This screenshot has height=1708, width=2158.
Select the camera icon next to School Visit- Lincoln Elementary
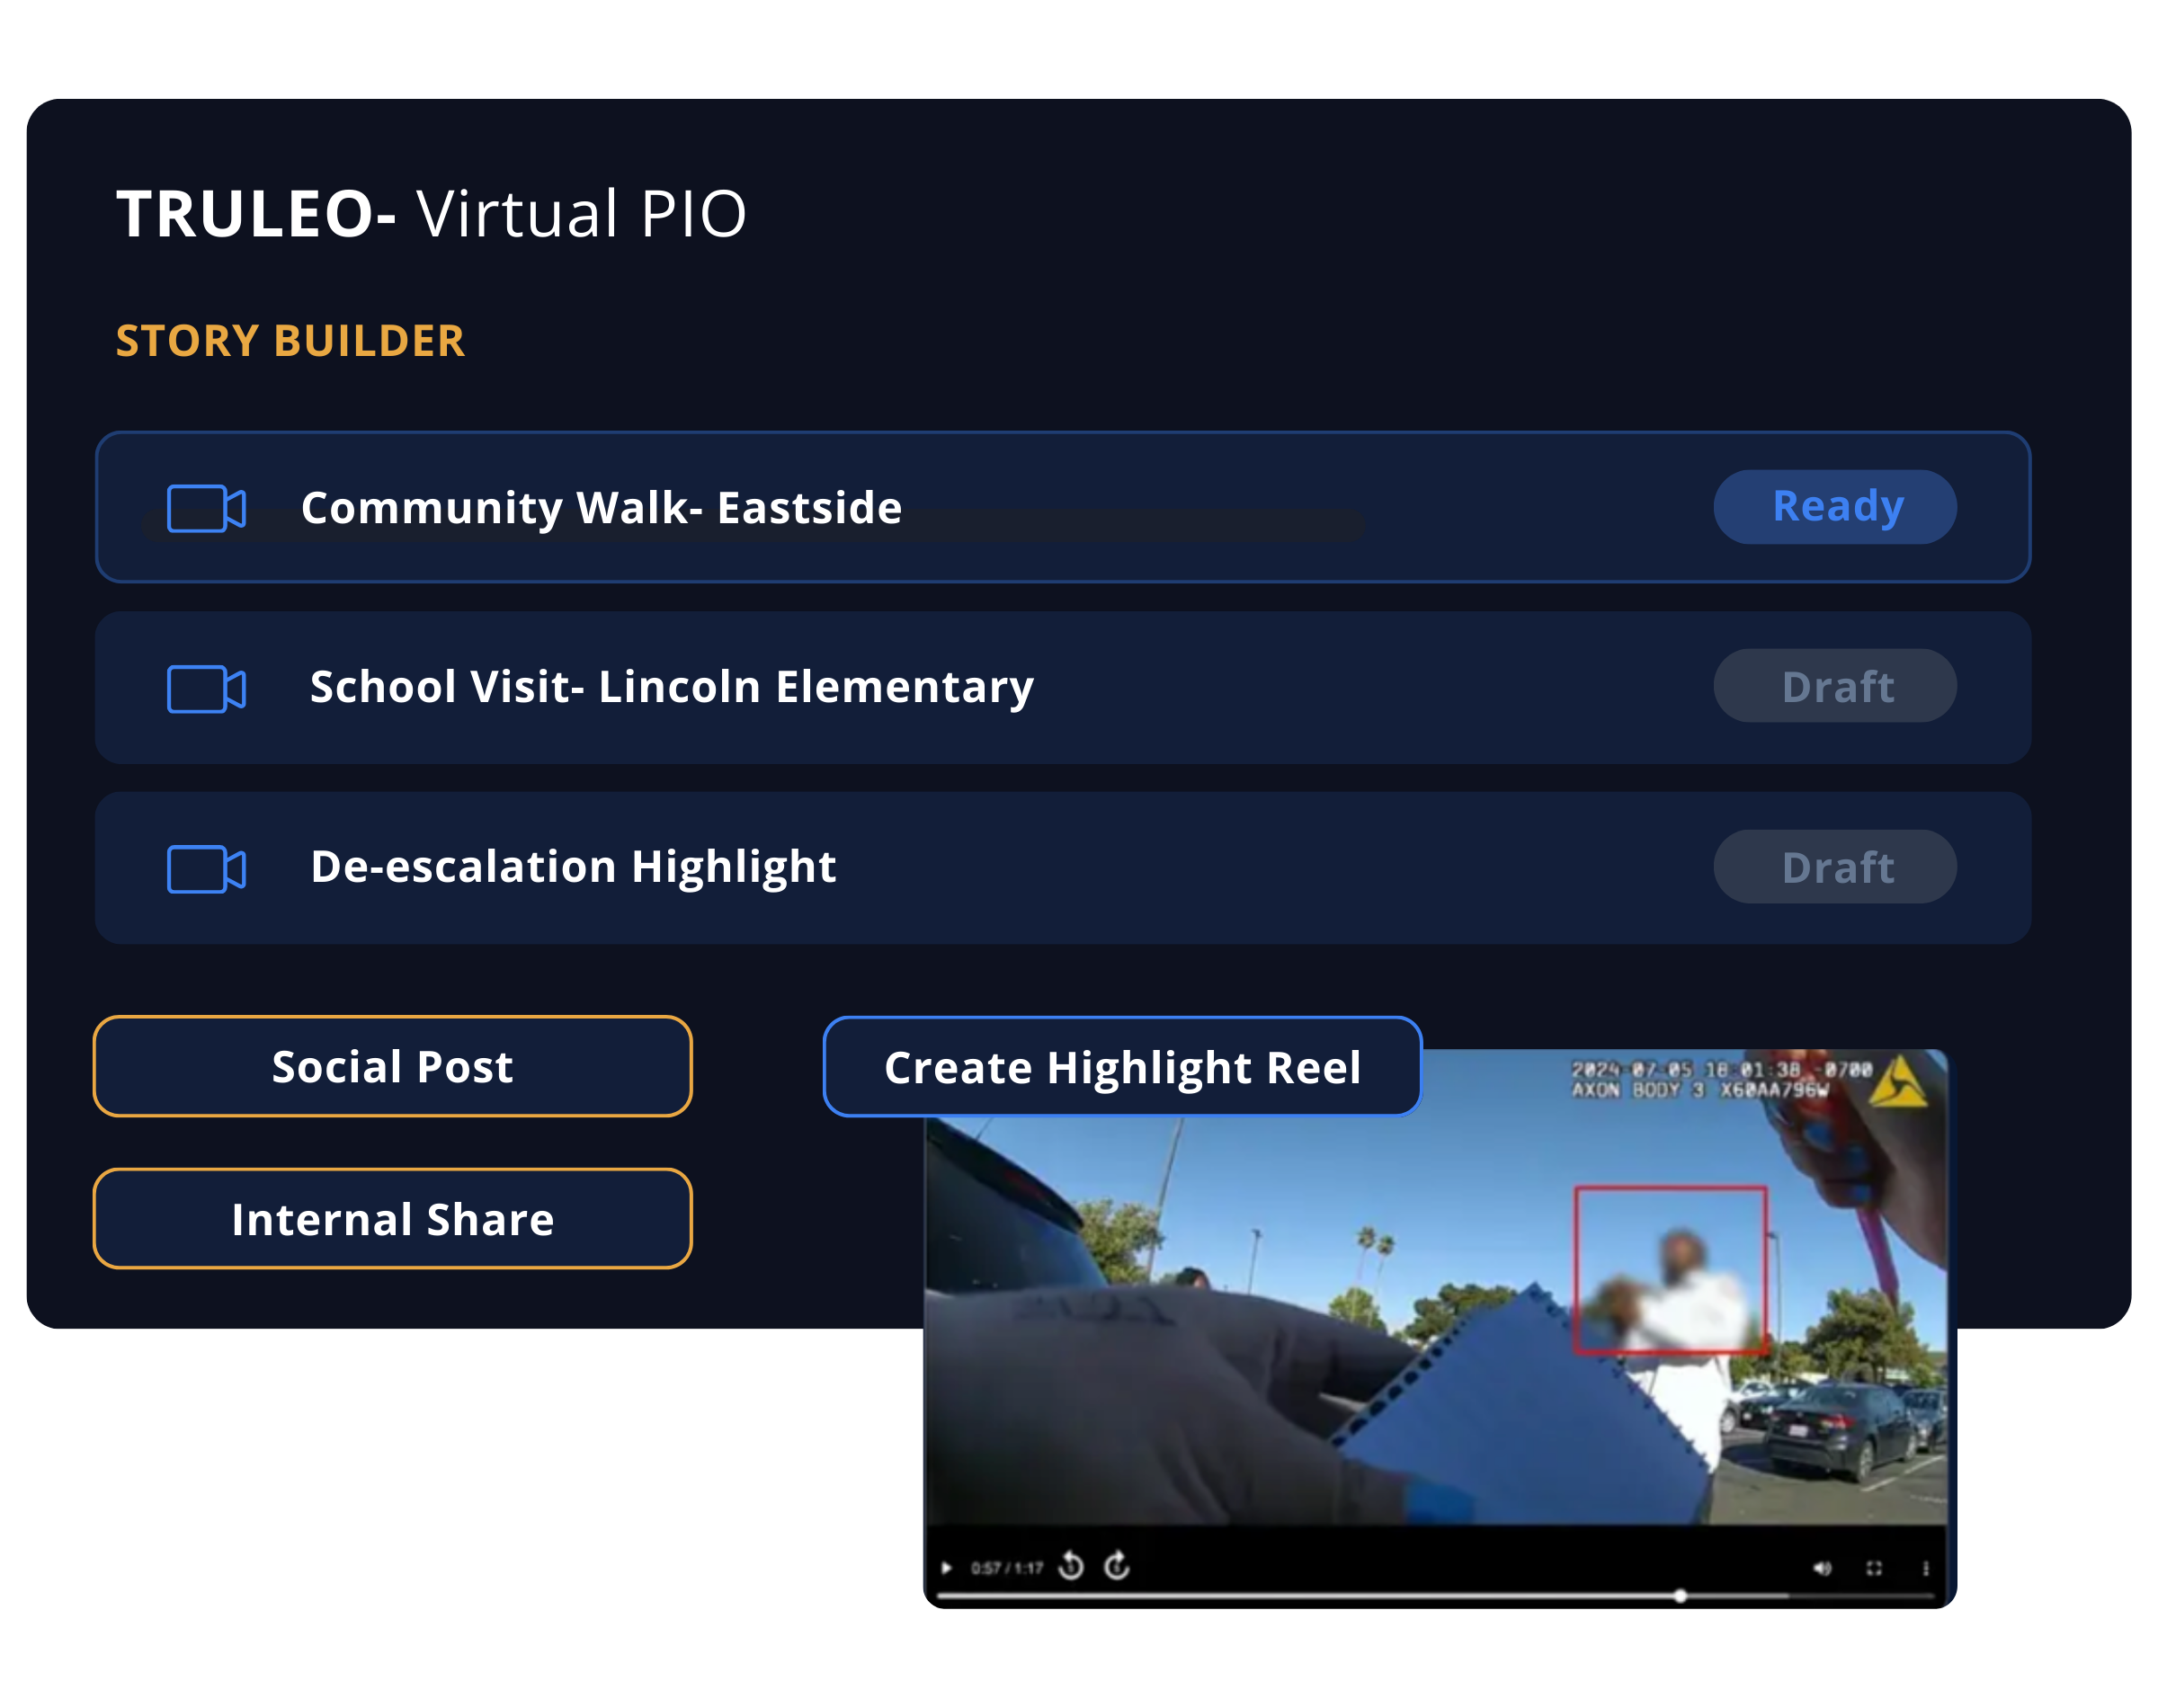pyautogui.click(x=206, y=687)
